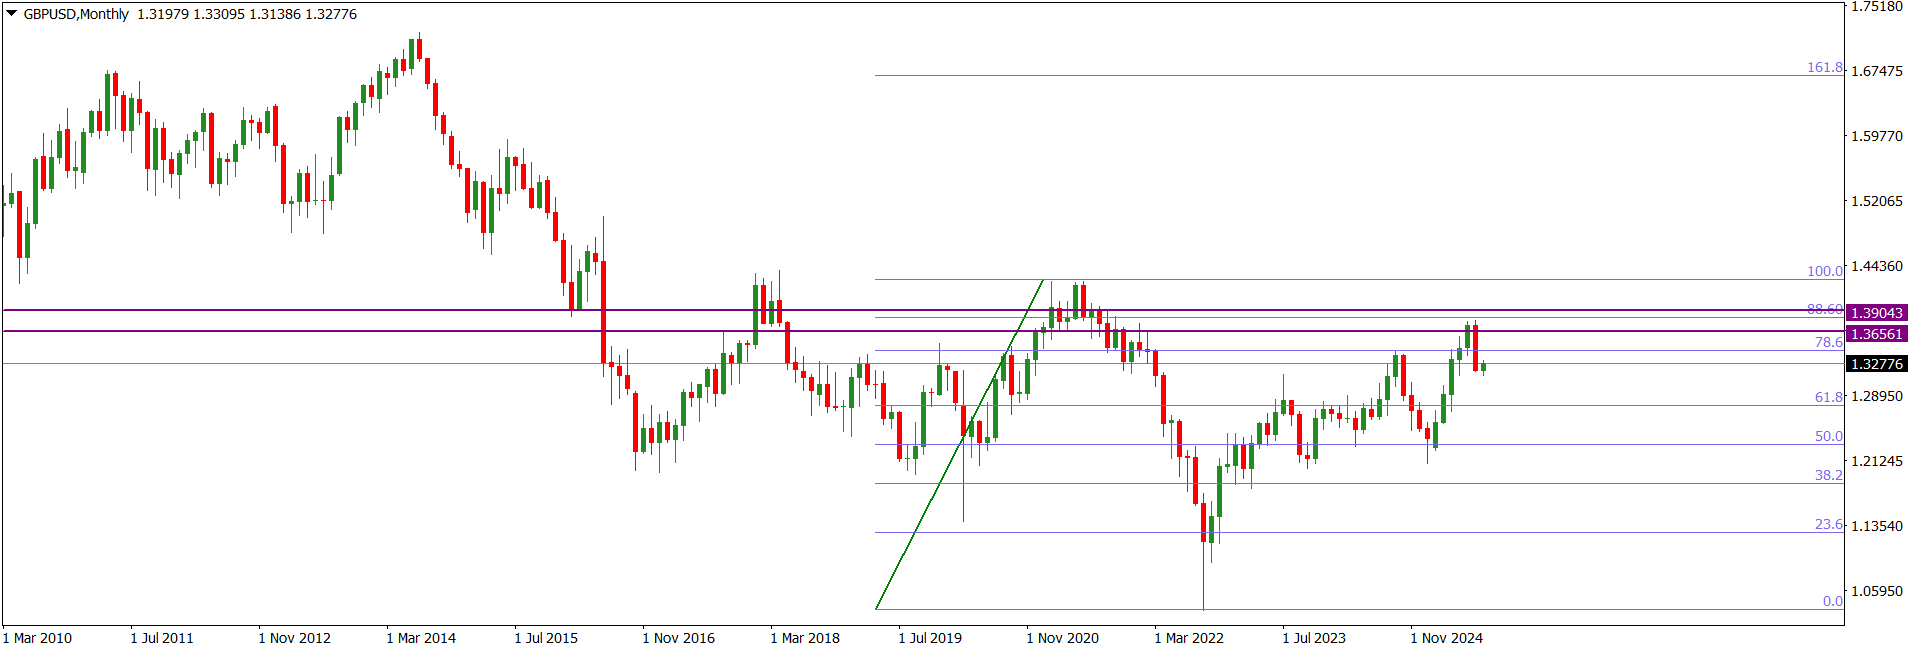The width and height of the screenshot is (1916, 652).
Task: Click the 1 Nov 2016 date label
Action: click(678, 638)
